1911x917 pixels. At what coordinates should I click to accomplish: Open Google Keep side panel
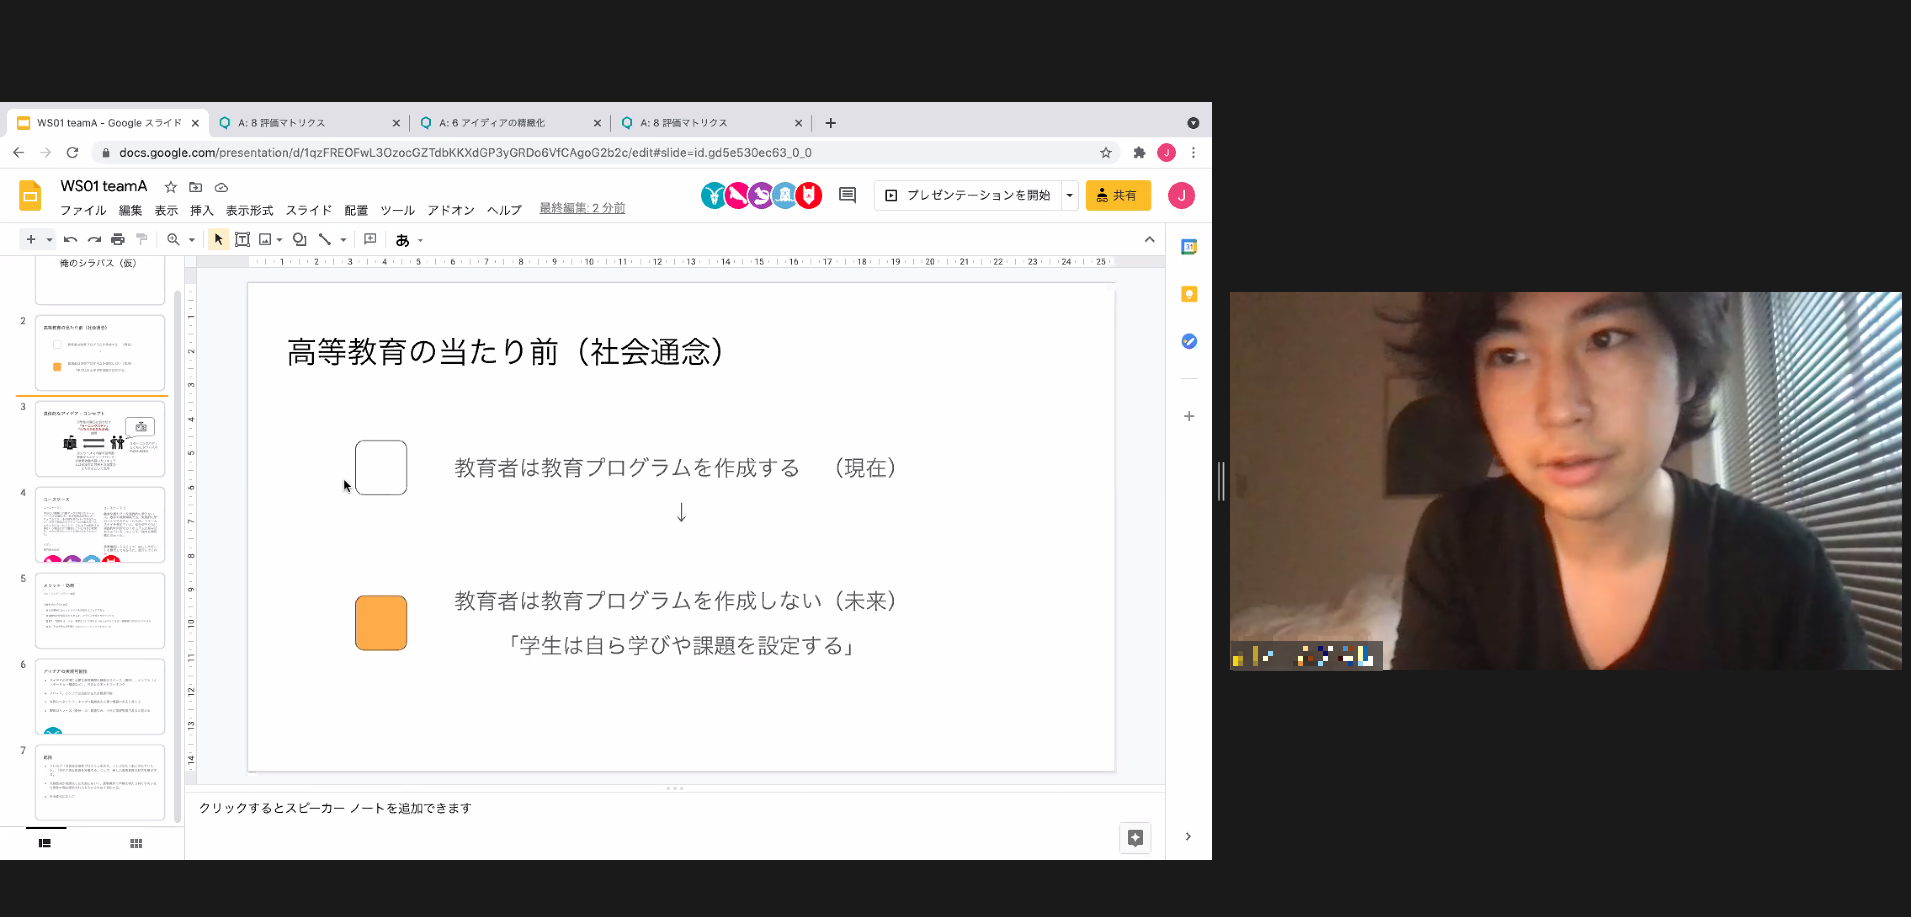(x=1189, y=294)
